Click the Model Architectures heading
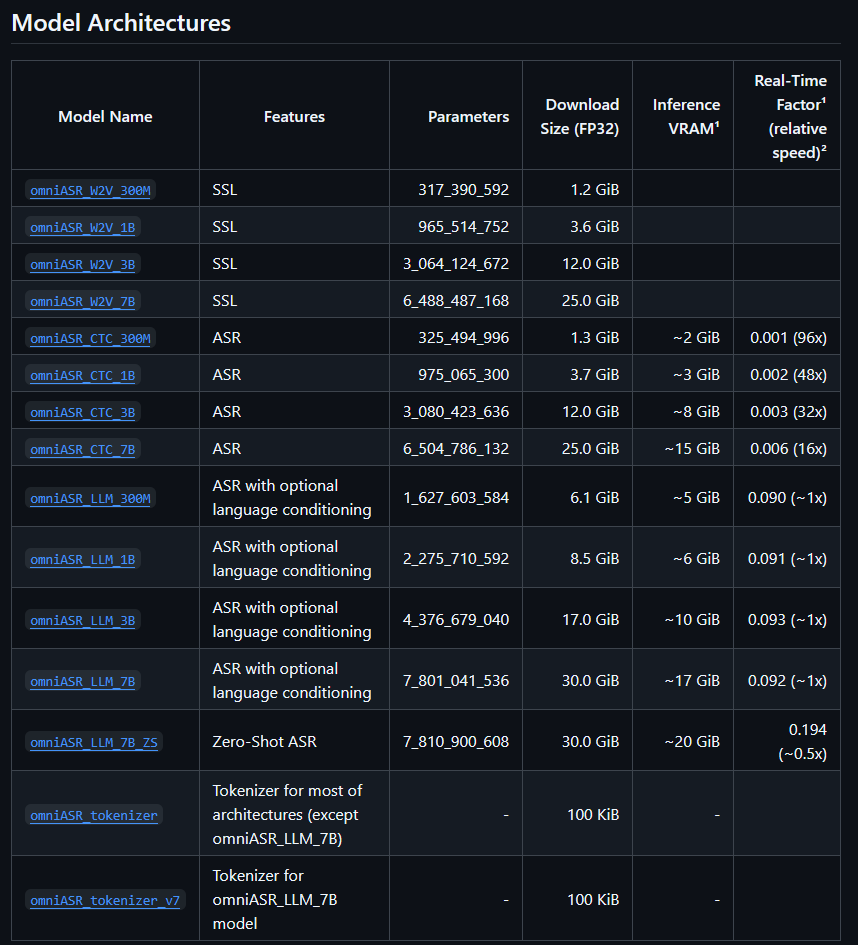Viewport: 858px width, 945px height. pos(121,23)
